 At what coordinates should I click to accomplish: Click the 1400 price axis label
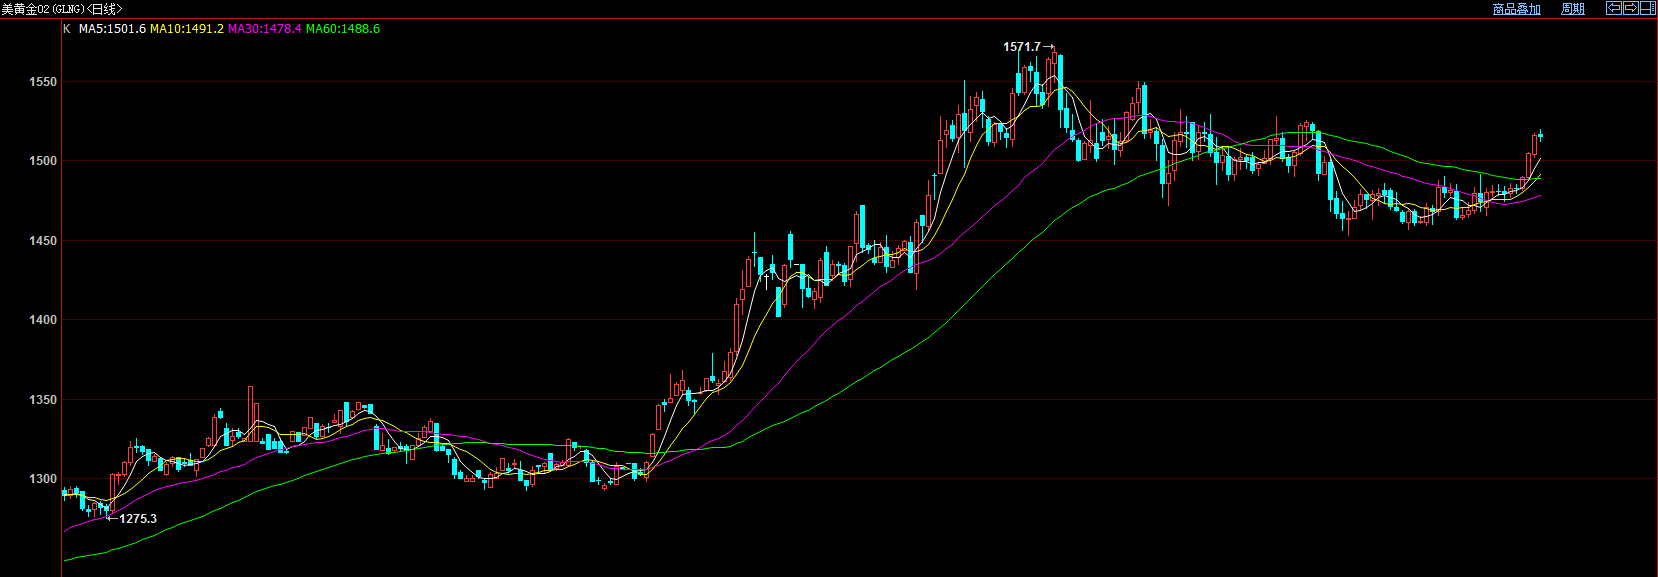point(43,320)
